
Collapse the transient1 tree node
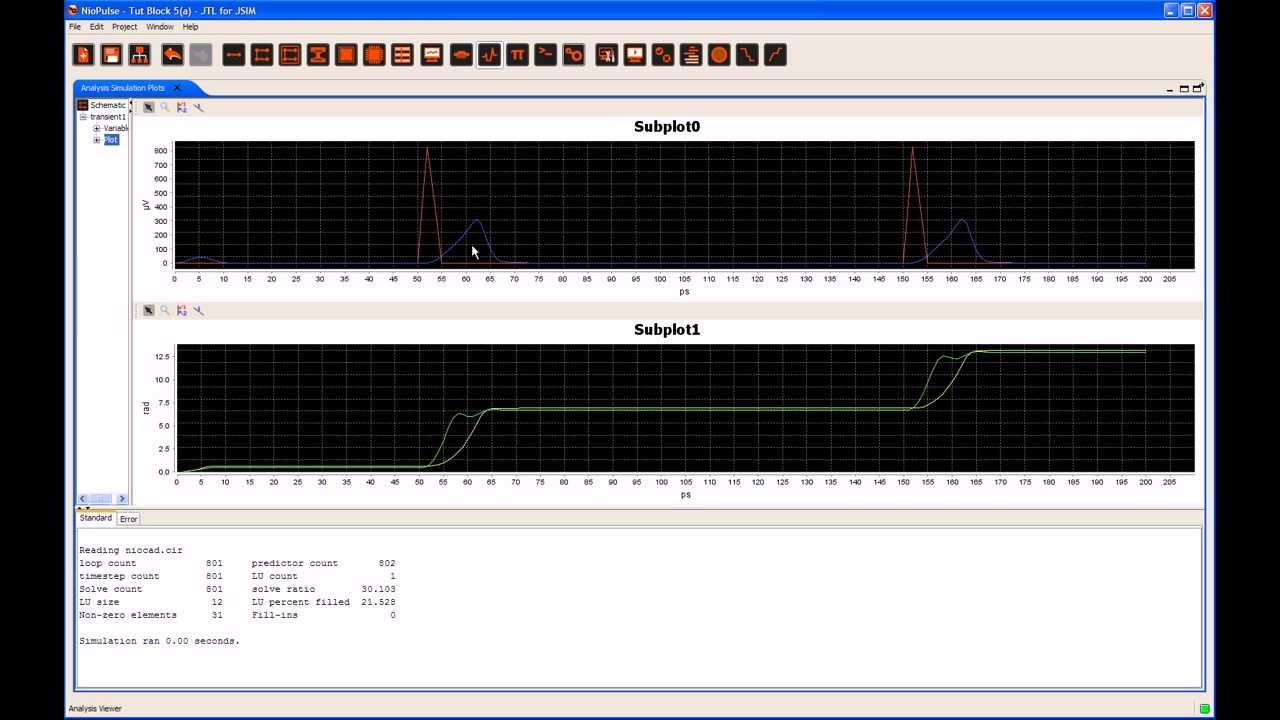[84, 117]
